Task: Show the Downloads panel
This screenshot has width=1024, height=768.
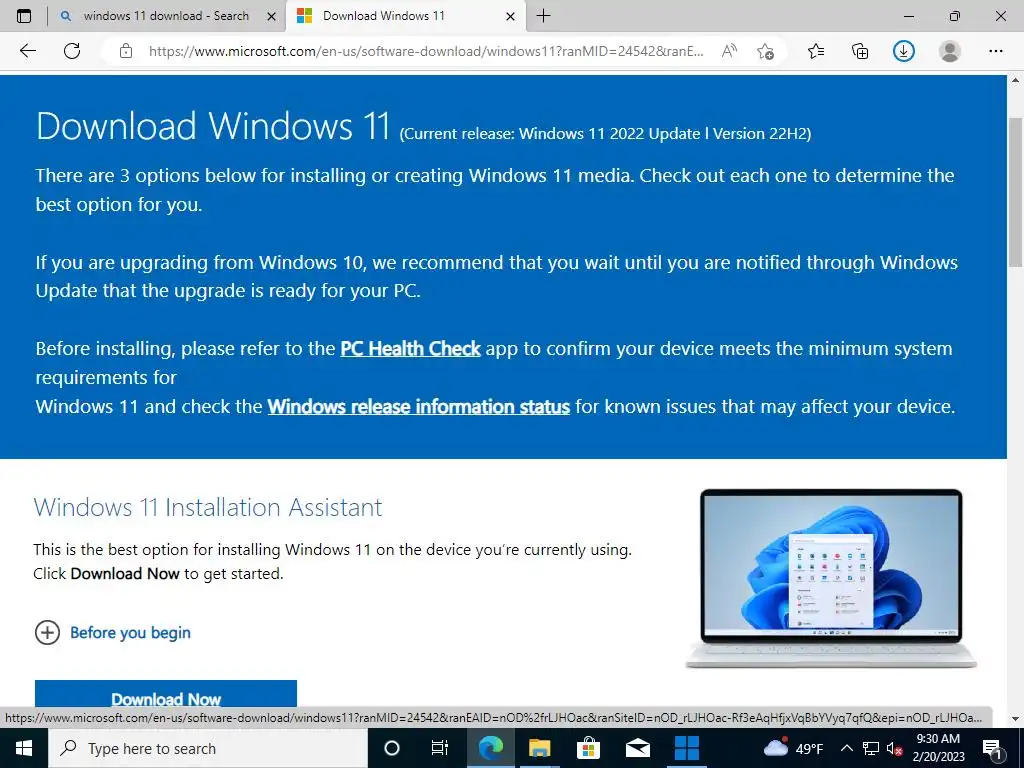Action: pos(904,51)
